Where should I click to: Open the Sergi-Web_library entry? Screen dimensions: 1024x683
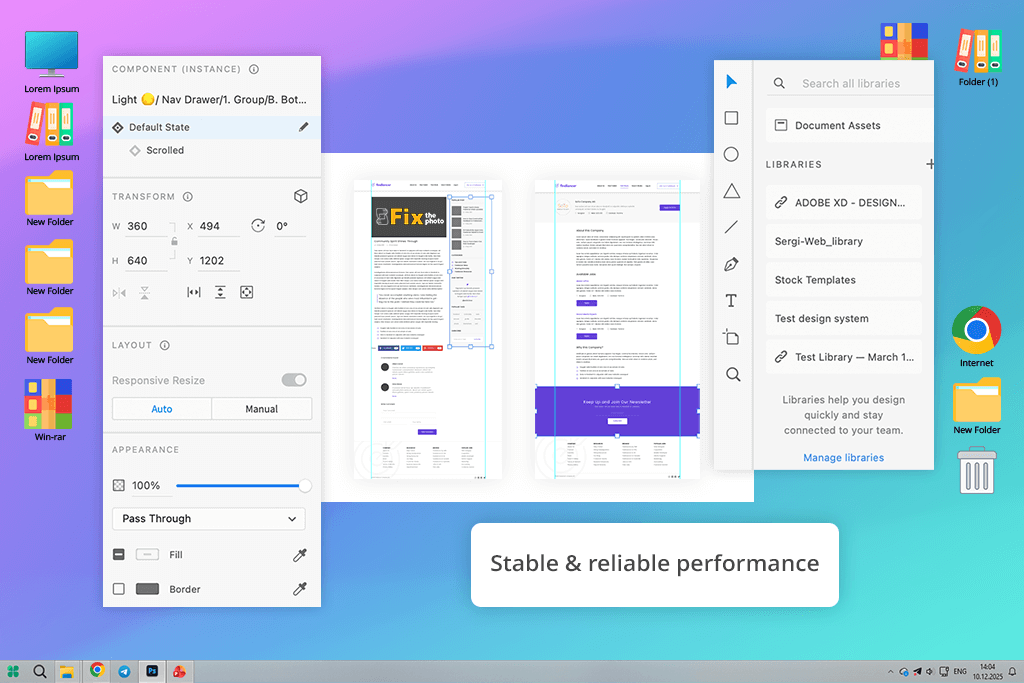[844, 241]
